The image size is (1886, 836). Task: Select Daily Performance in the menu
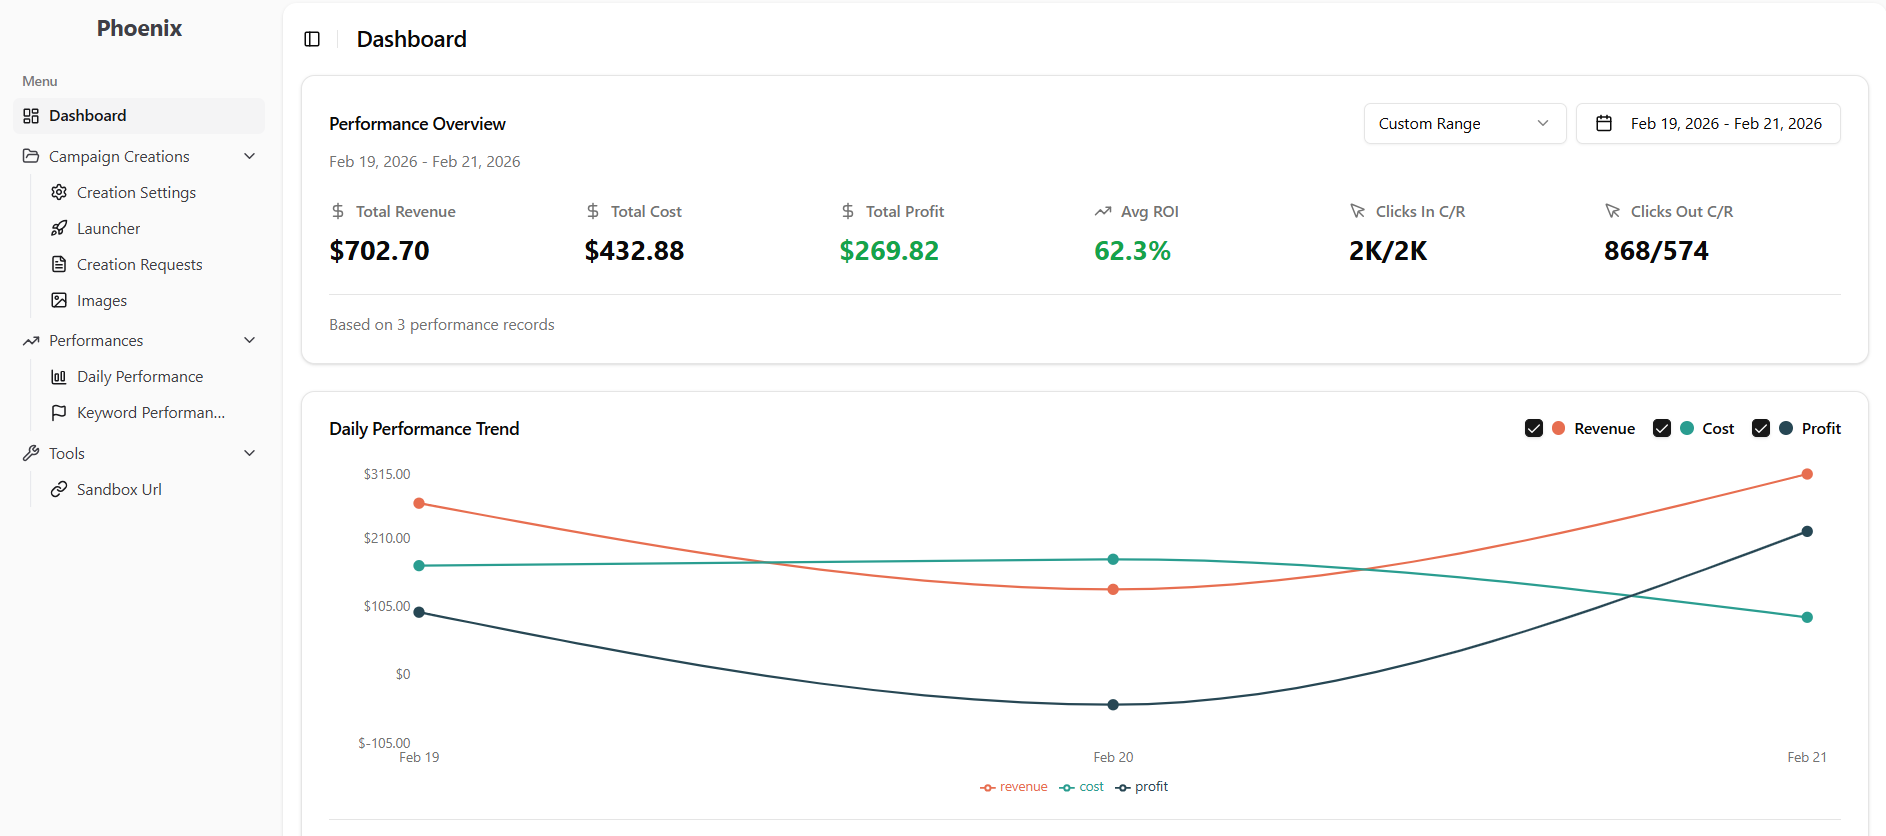click(x=139, y=376)
